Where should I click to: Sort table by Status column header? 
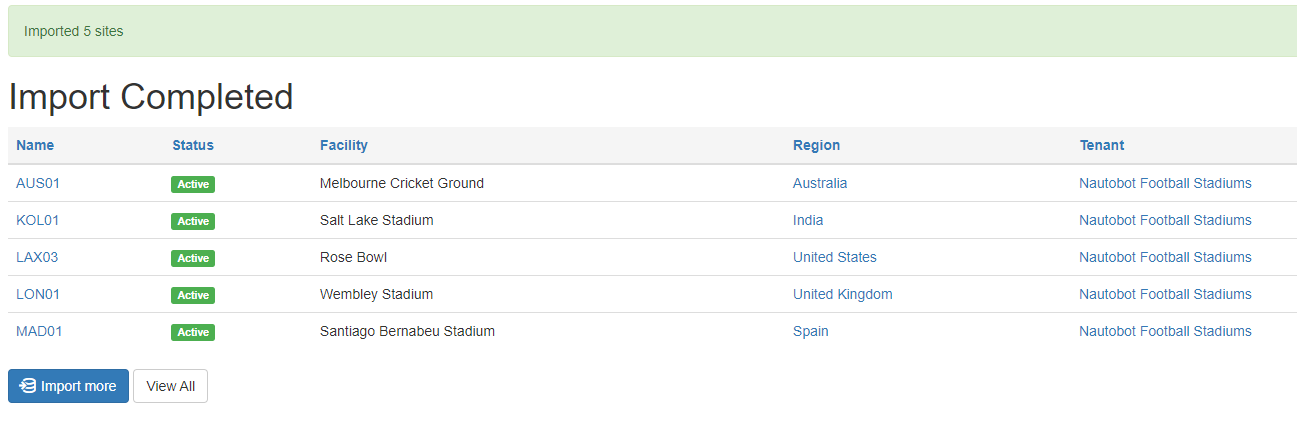193,145
